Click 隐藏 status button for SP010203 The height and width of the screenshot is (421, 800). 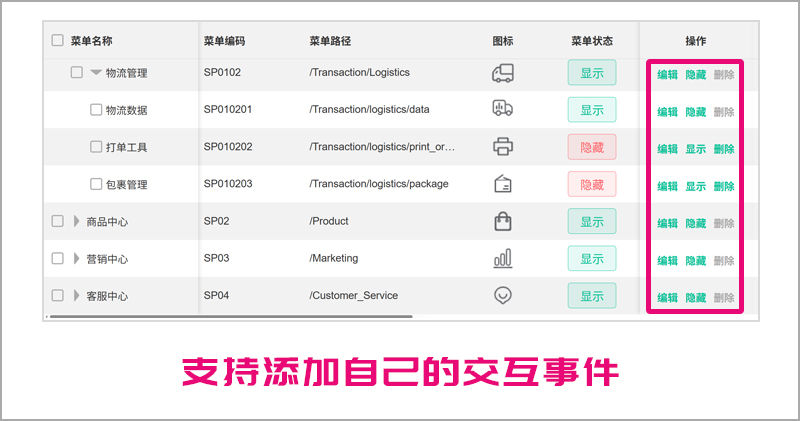click(592, 184)
